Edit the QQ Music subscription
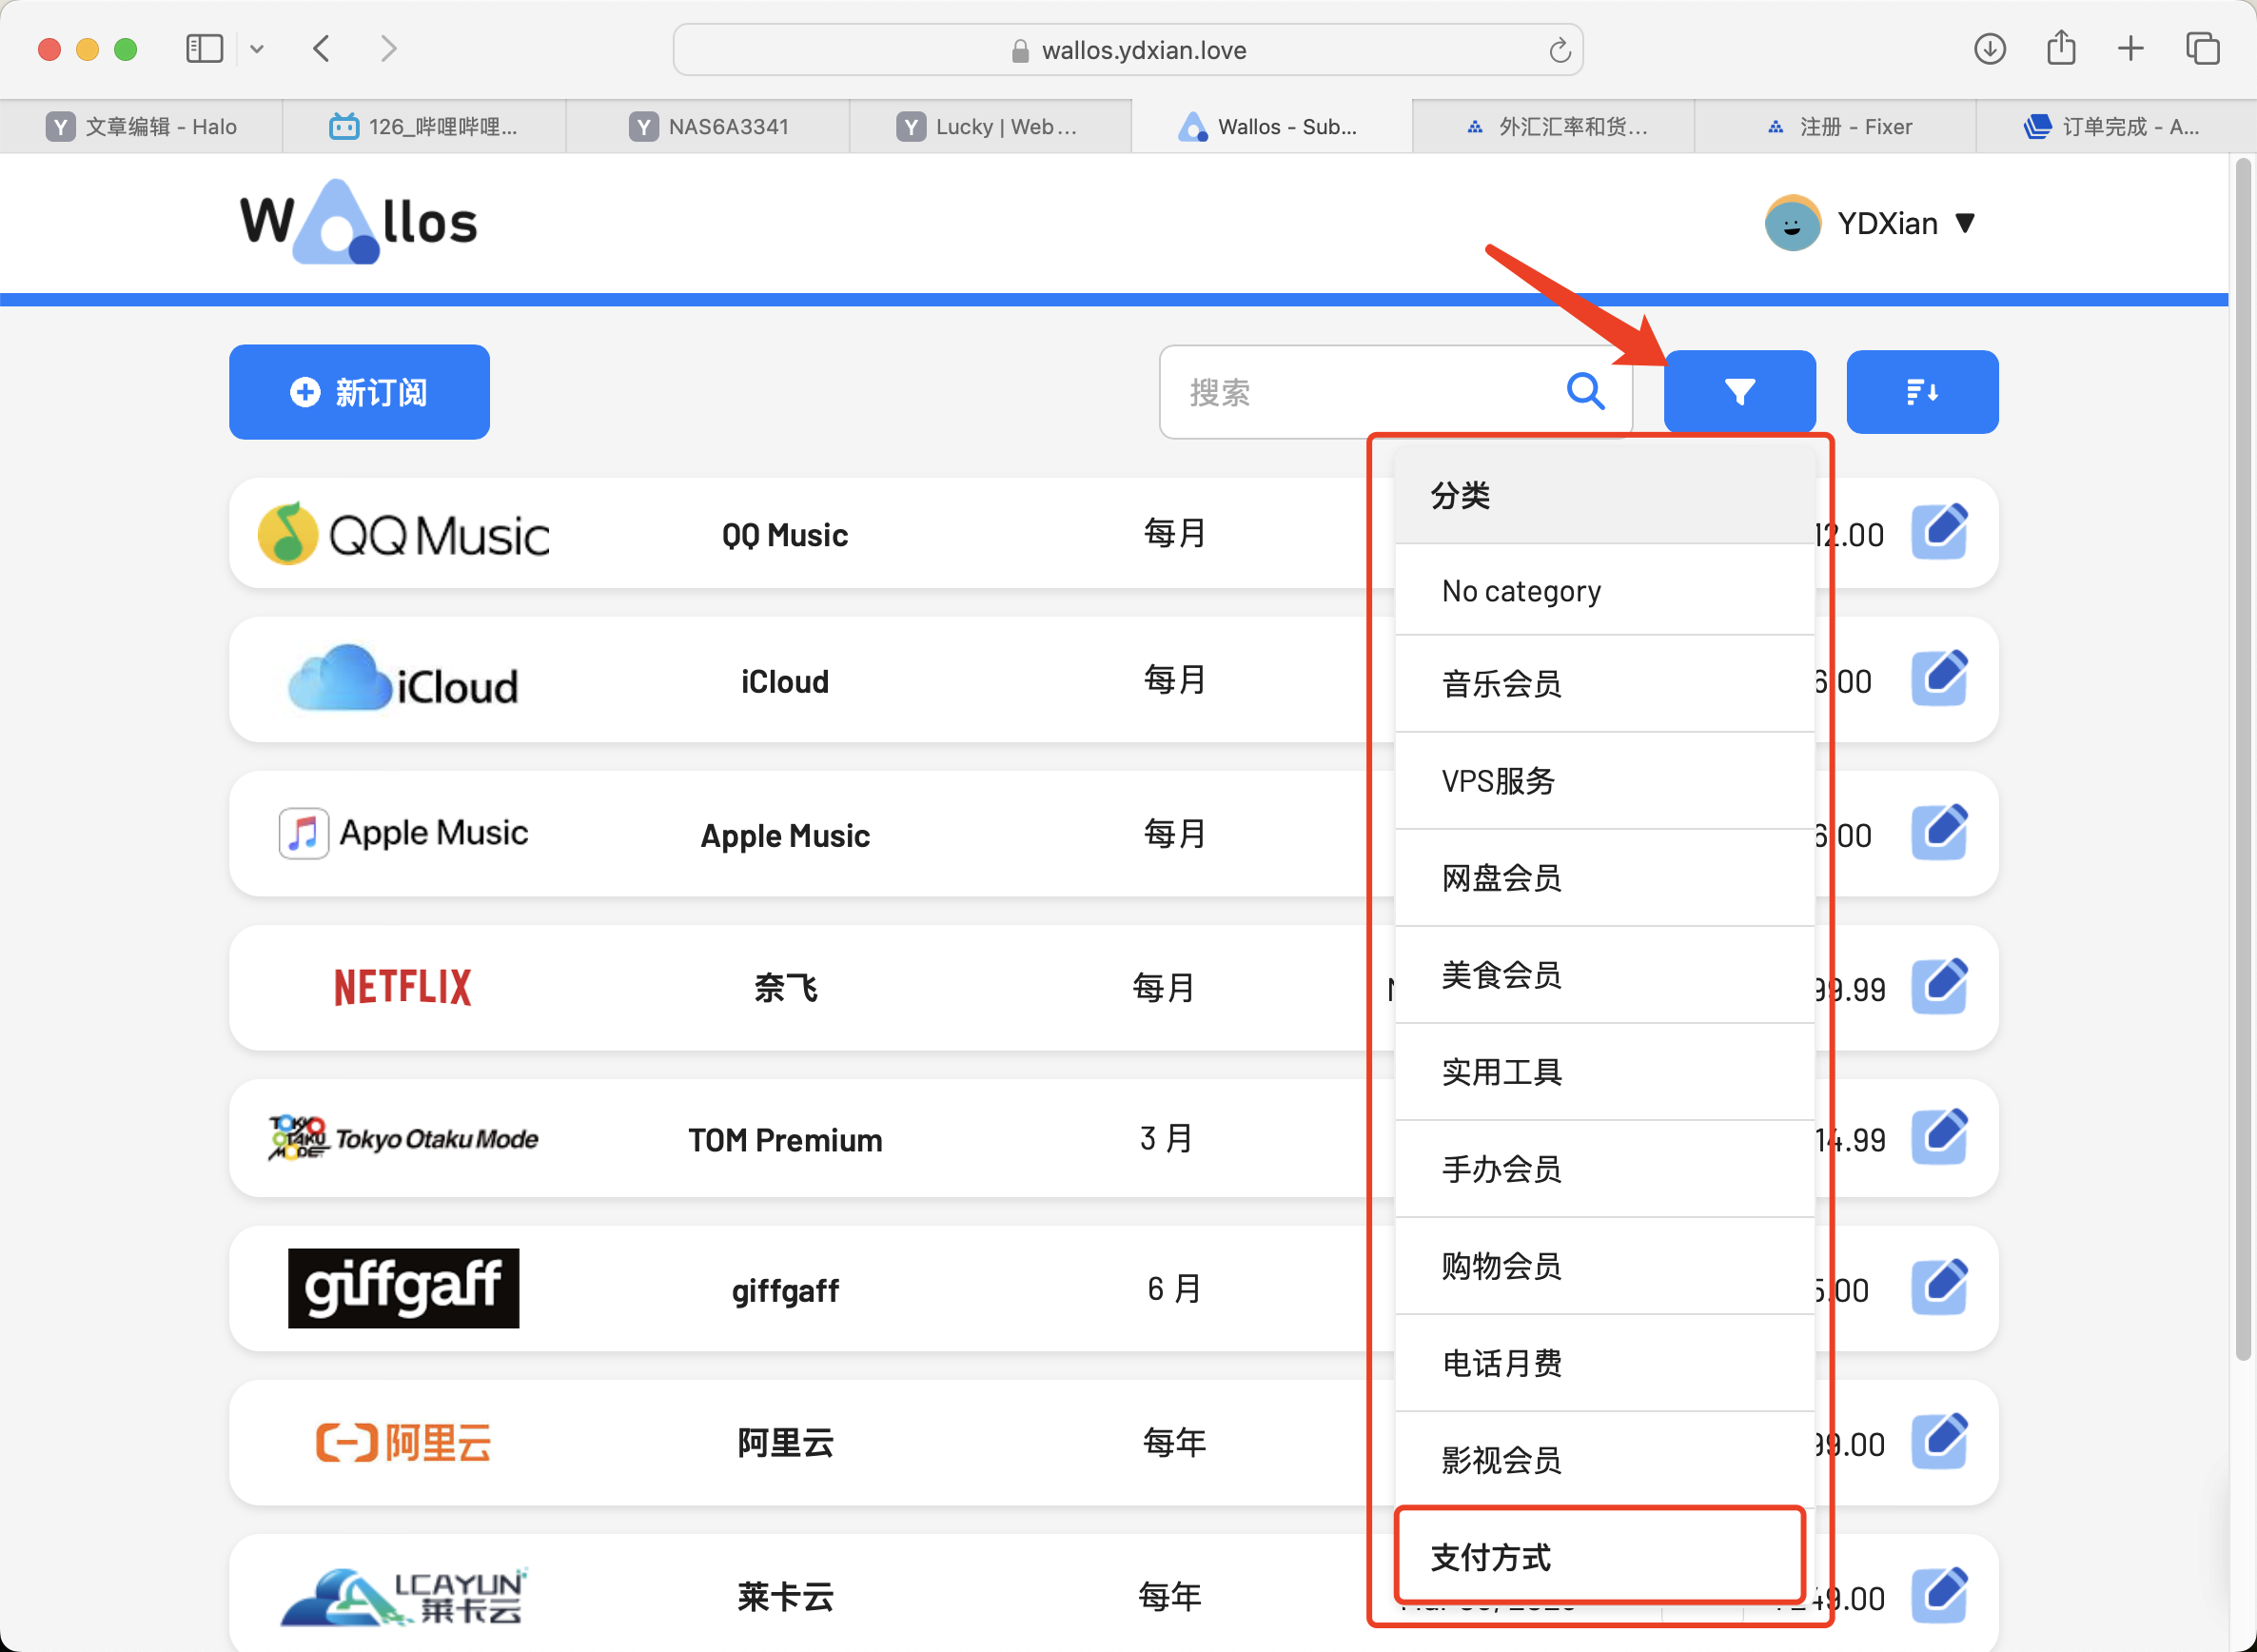This screenshot has height=1652, width=2257. pos(1939,532)
